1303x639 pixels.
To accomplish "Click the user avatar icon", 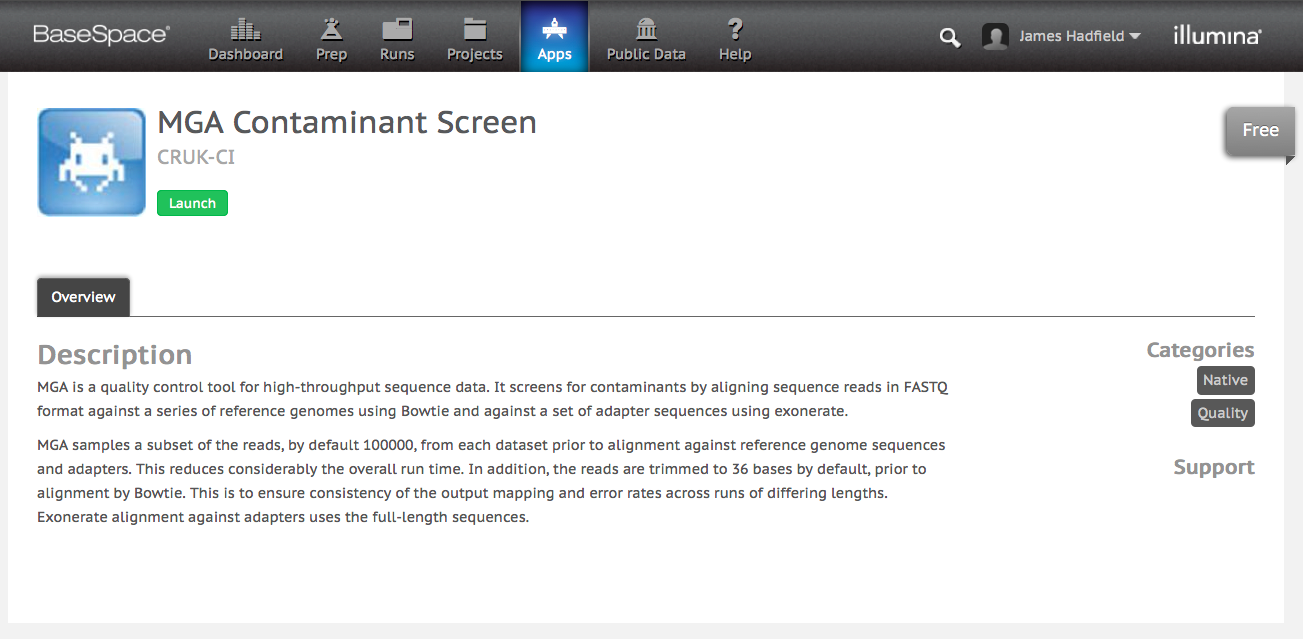I will tap(995, 37).
